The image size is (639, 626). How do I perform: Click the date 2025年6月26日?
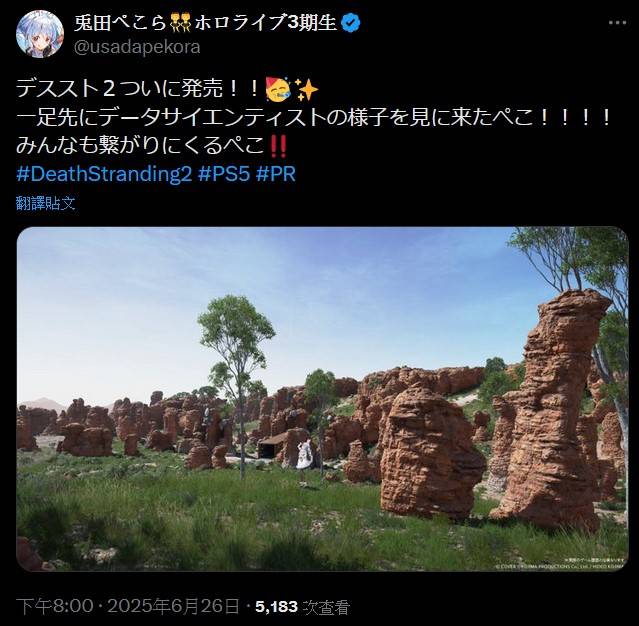pos(173,607)
